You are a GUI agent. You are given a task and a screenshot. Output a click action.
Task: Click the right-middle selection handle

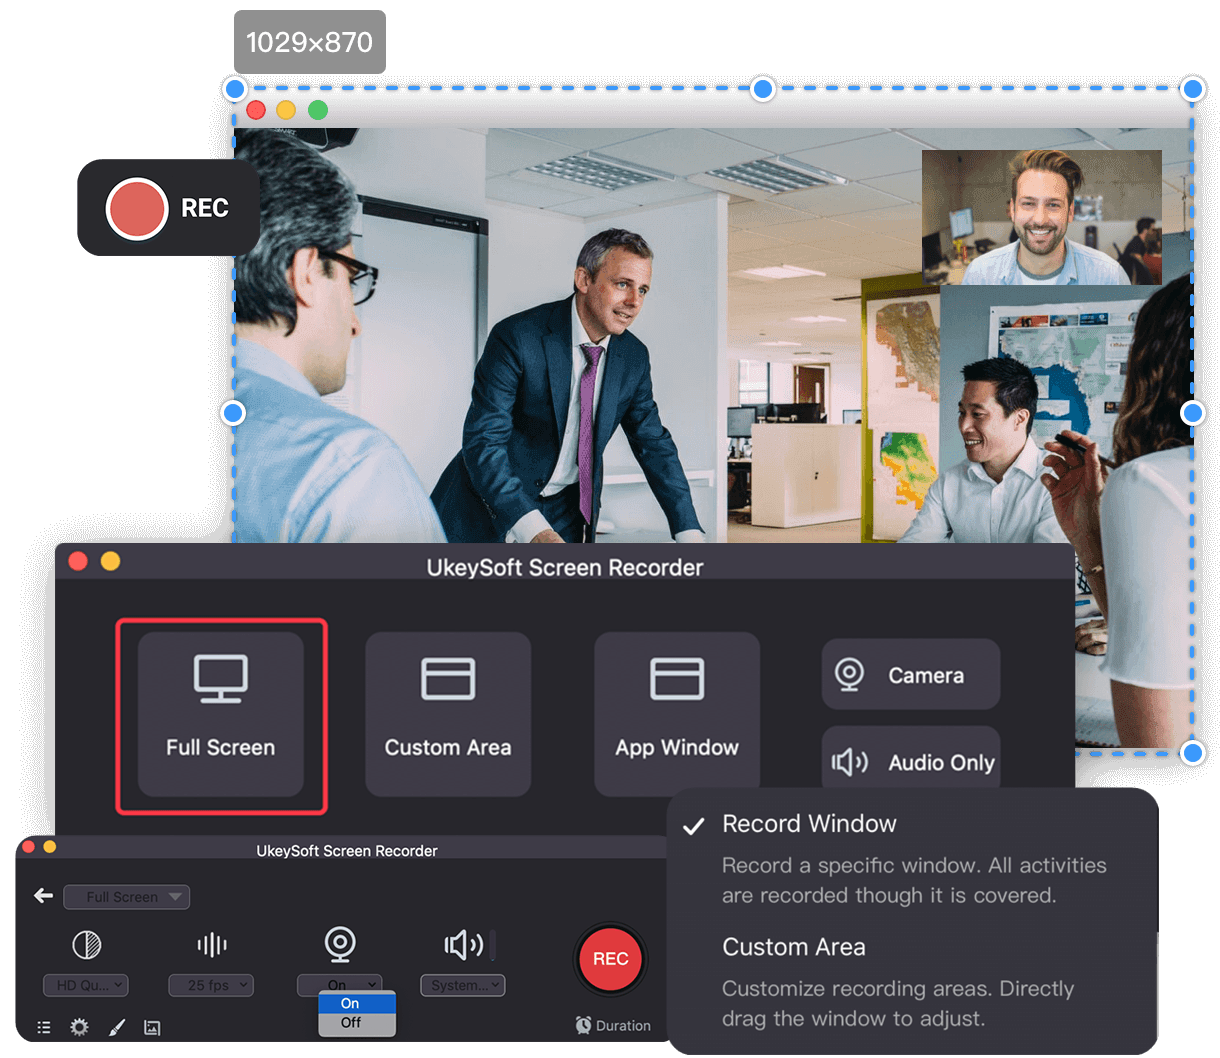(x=1192, y=412)
